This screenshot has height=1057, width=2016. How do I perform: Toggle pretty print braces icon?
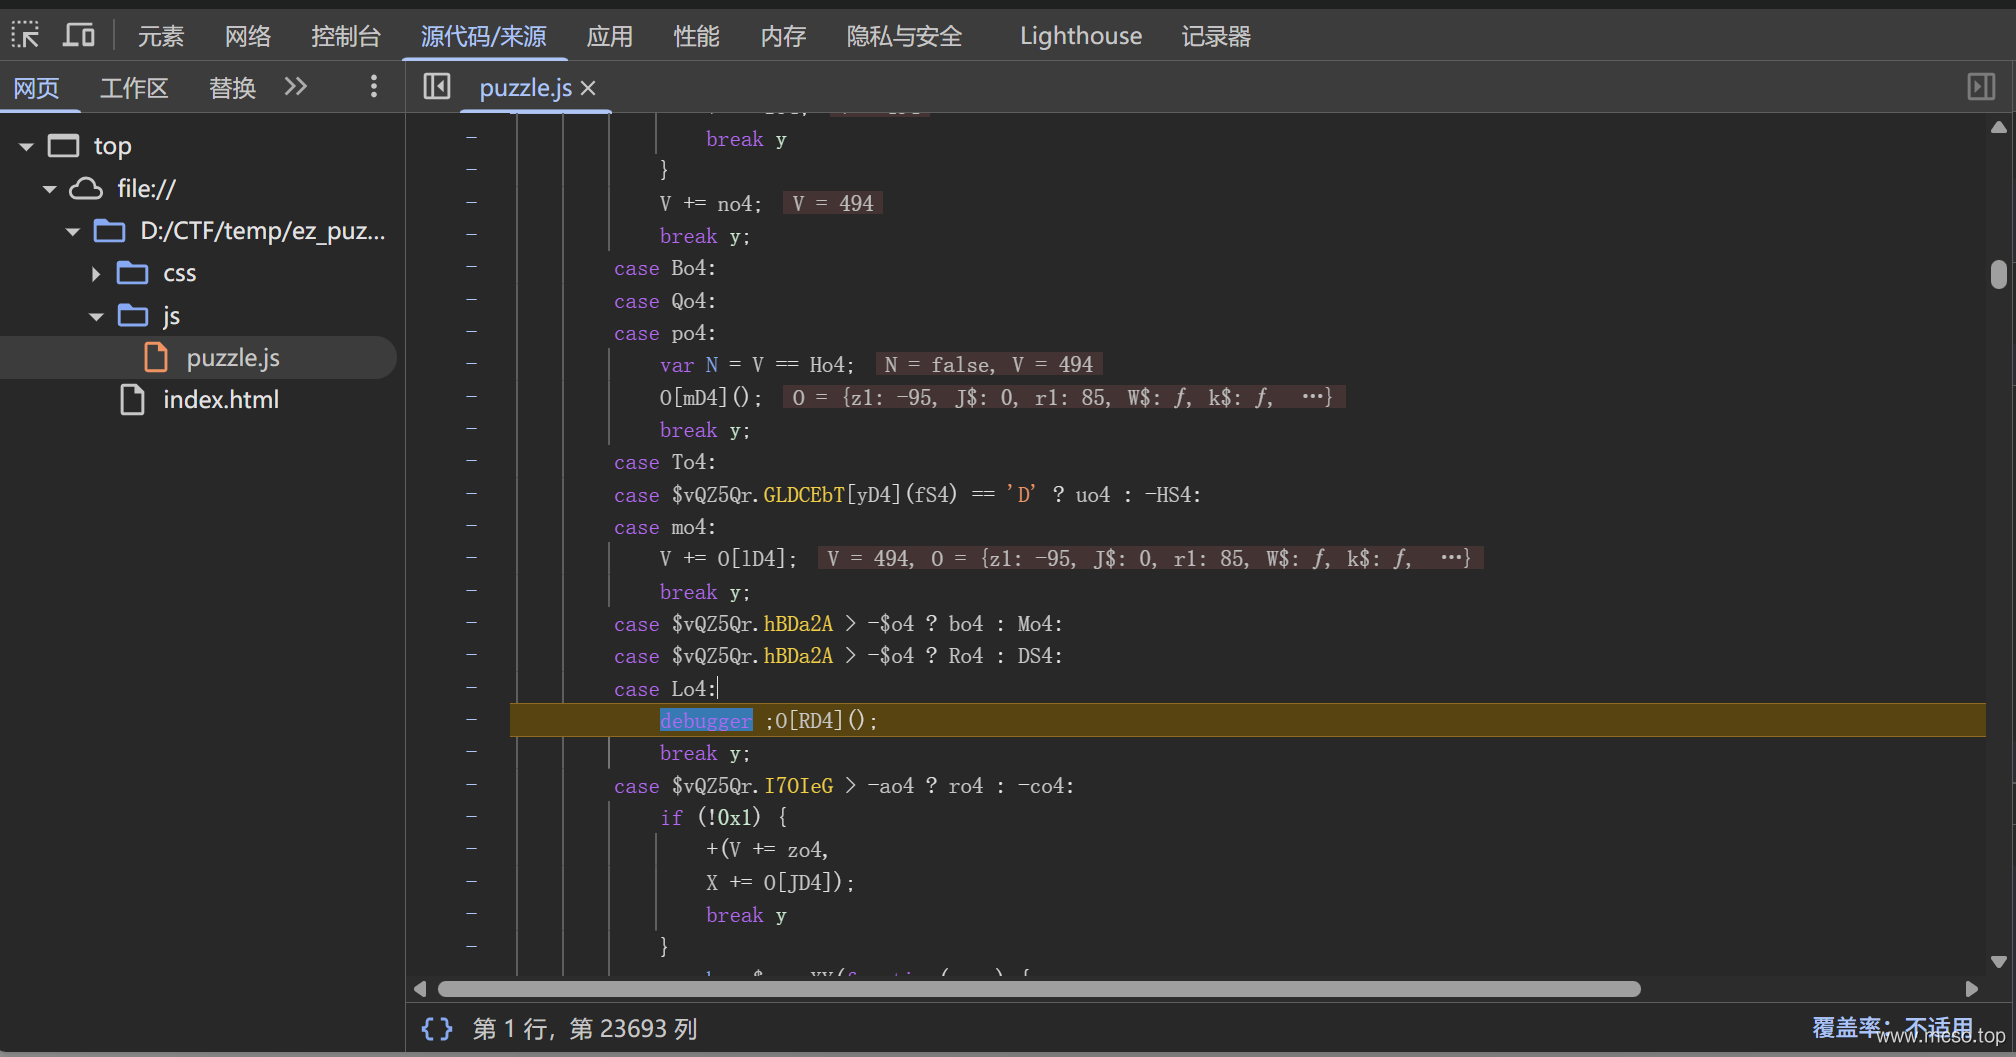pyautogui.click(x=437, y=1029)
